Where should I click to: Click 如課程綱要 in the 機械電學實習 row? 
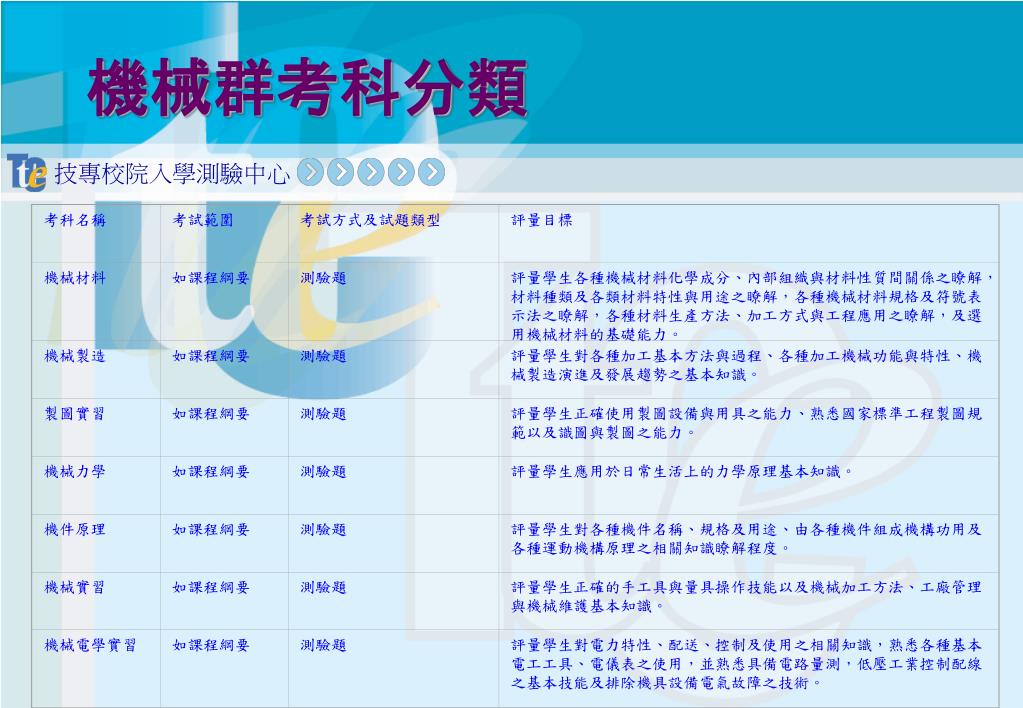click(211, 645)
